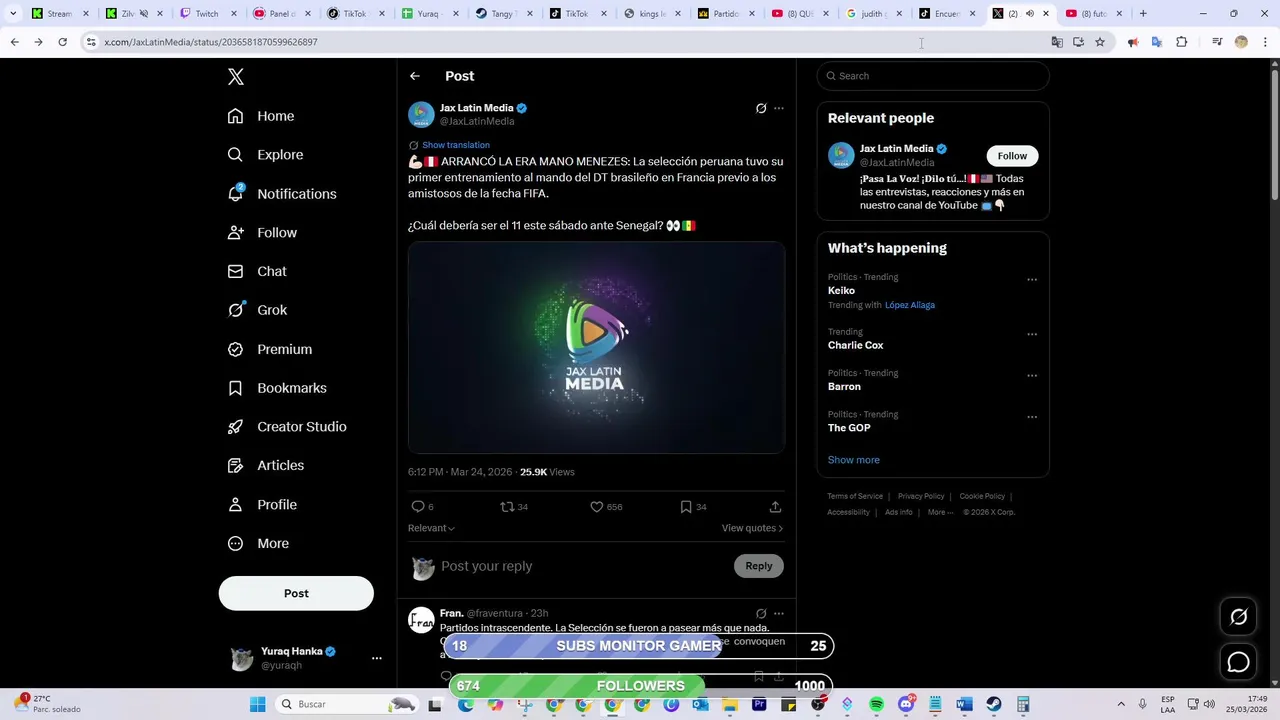
Task: Click the browser address bar URL
Action: tap(211, 42)
